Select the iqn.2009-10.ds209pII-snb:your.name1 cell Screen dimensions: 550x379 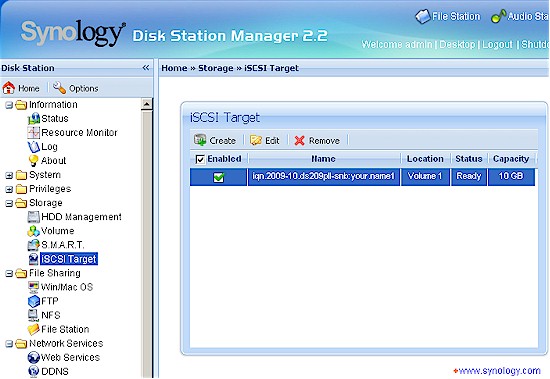tap(323, 177)
